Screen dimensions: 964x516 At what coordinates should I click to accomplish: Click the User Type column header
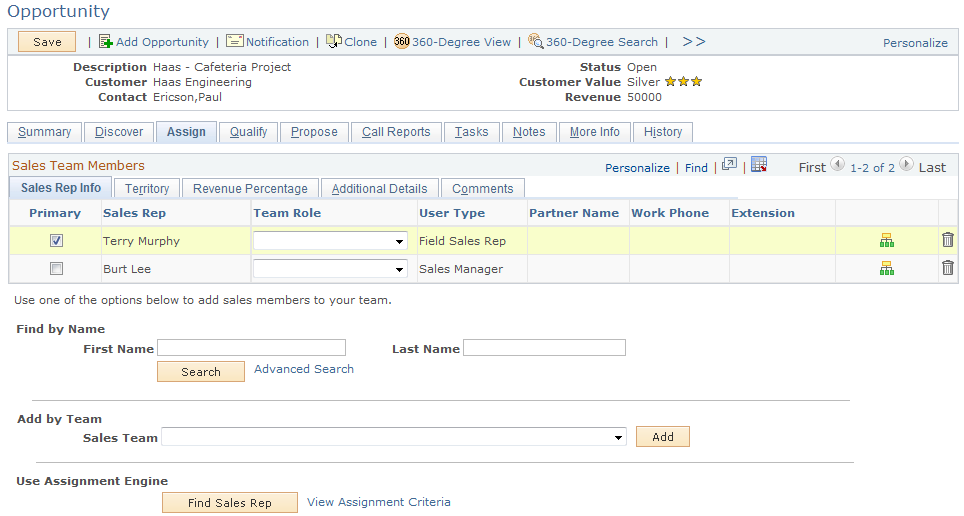(452, 213)
